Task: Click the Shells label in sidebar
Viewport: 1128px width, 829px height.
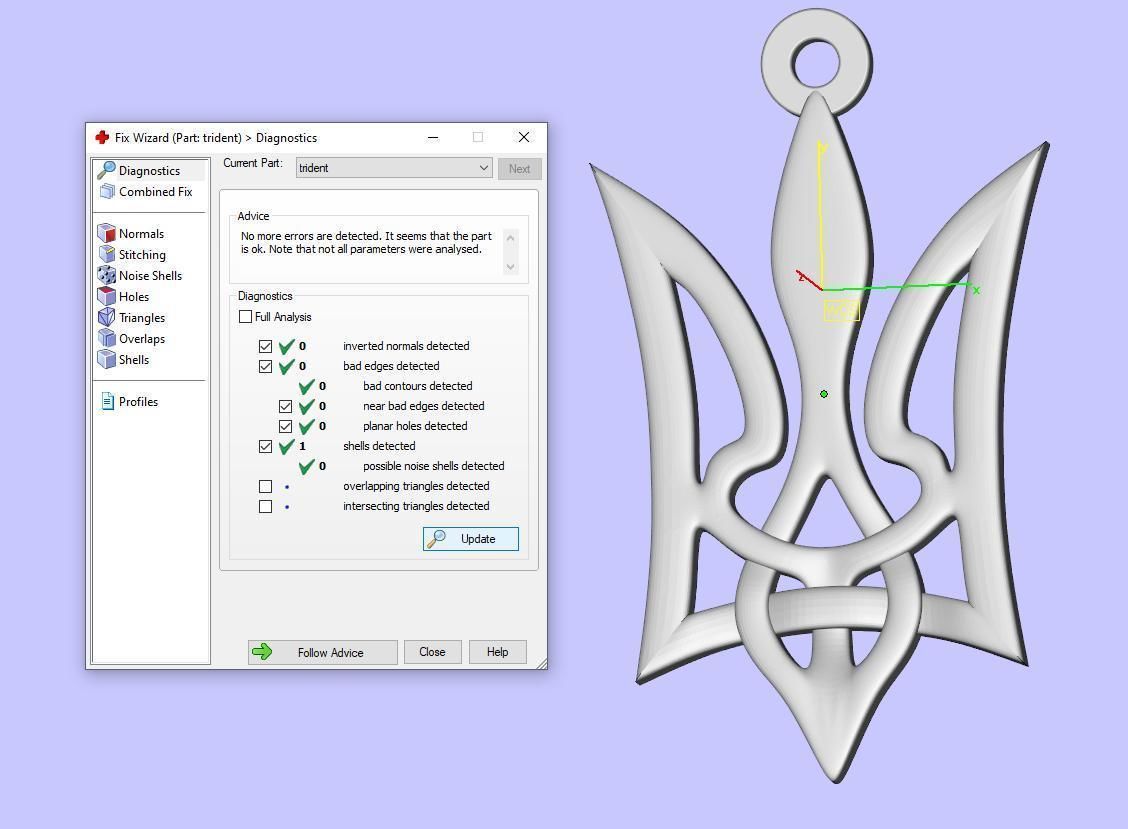Action: coord(134,359)
